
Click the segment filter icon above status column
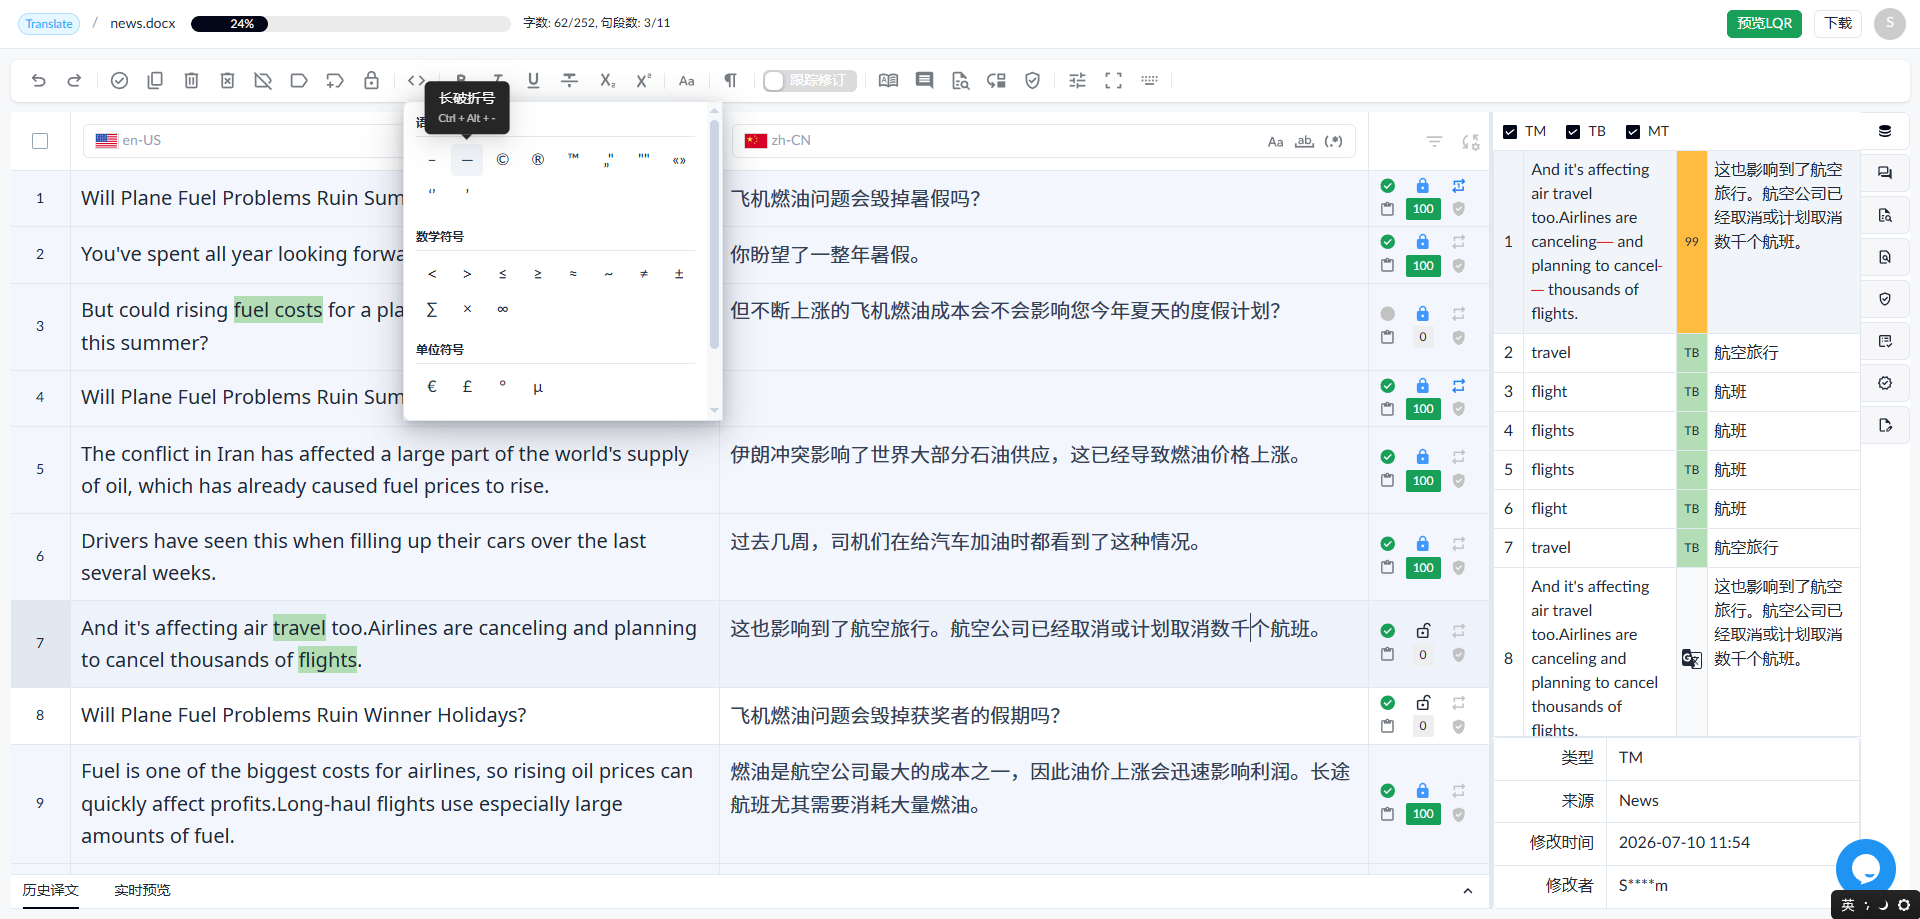[x=1434, y=142]
